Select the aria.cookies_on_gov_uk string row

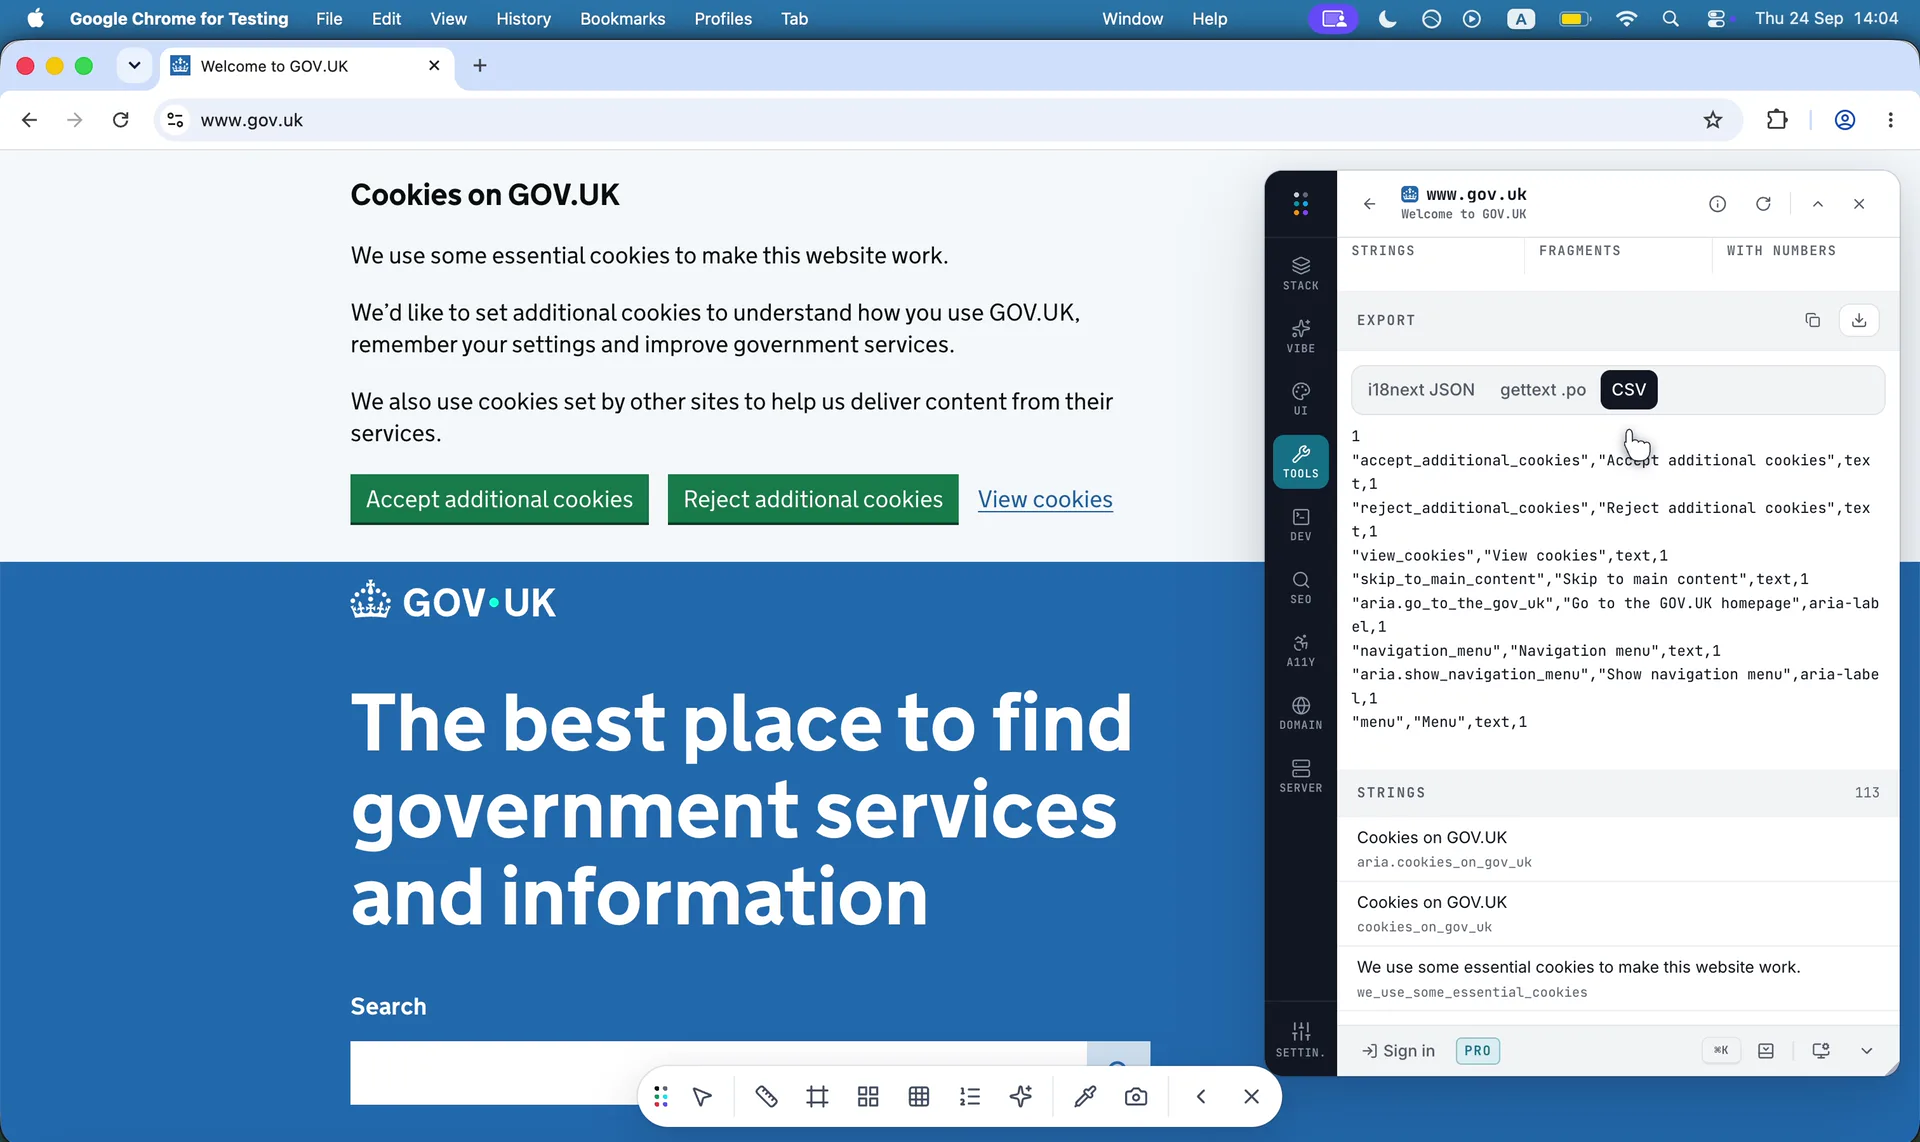(x=1617, y=849)
